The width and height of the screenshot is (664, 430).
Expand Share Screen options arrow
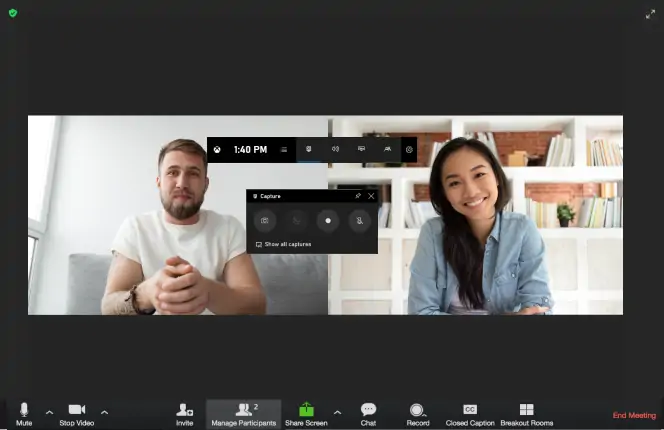338,412
